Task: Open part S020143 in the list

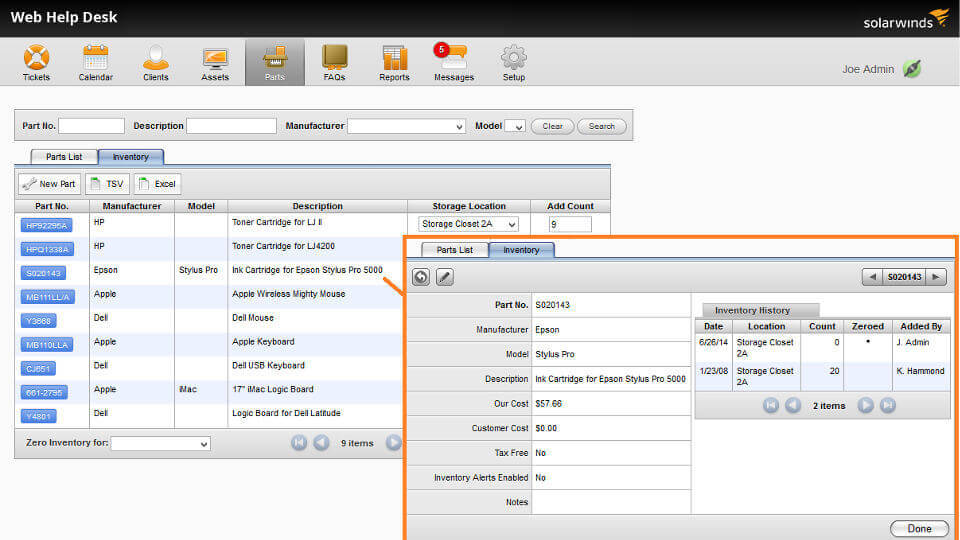Action: tap(43, 273)
